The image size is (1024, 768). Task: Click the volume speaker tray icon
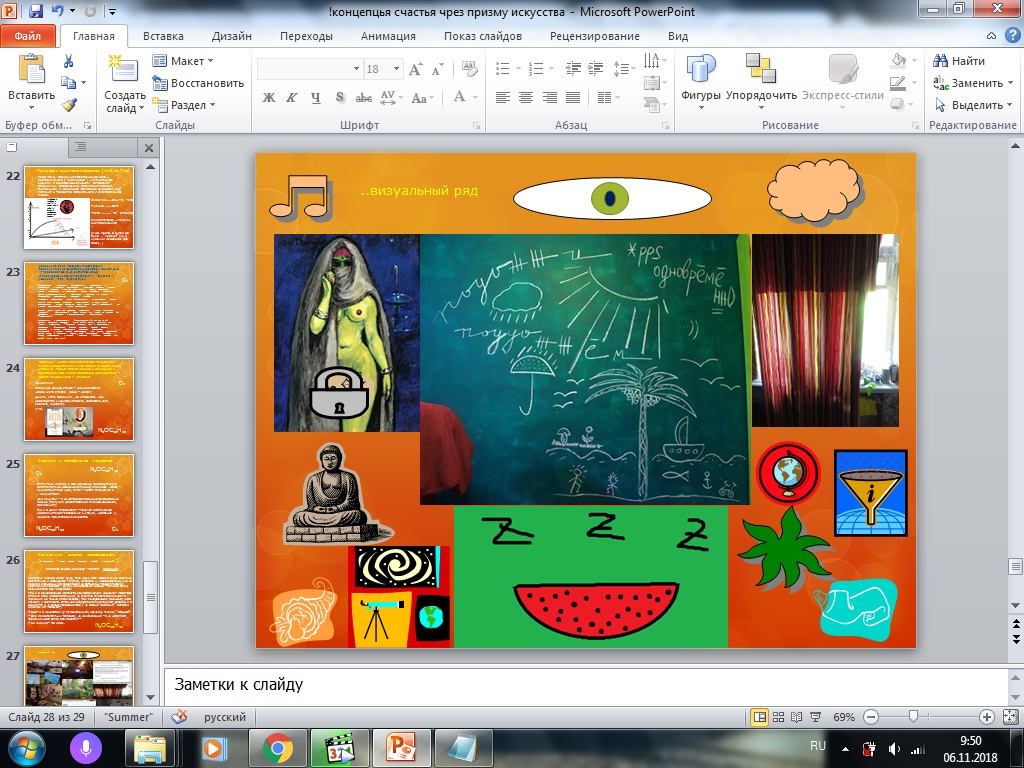(x=894, y=749)
